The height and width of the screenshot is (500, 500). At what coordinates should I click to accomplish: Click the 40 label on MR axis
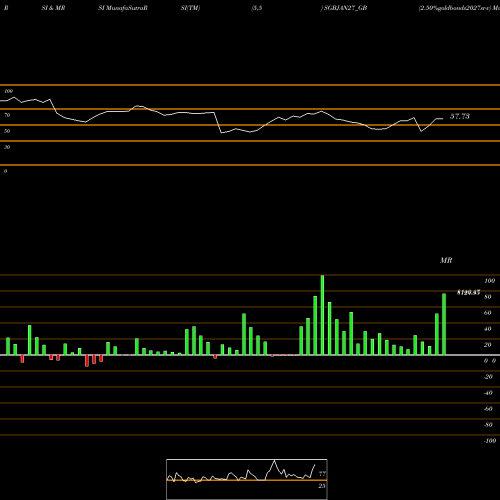tap(488, 329)
